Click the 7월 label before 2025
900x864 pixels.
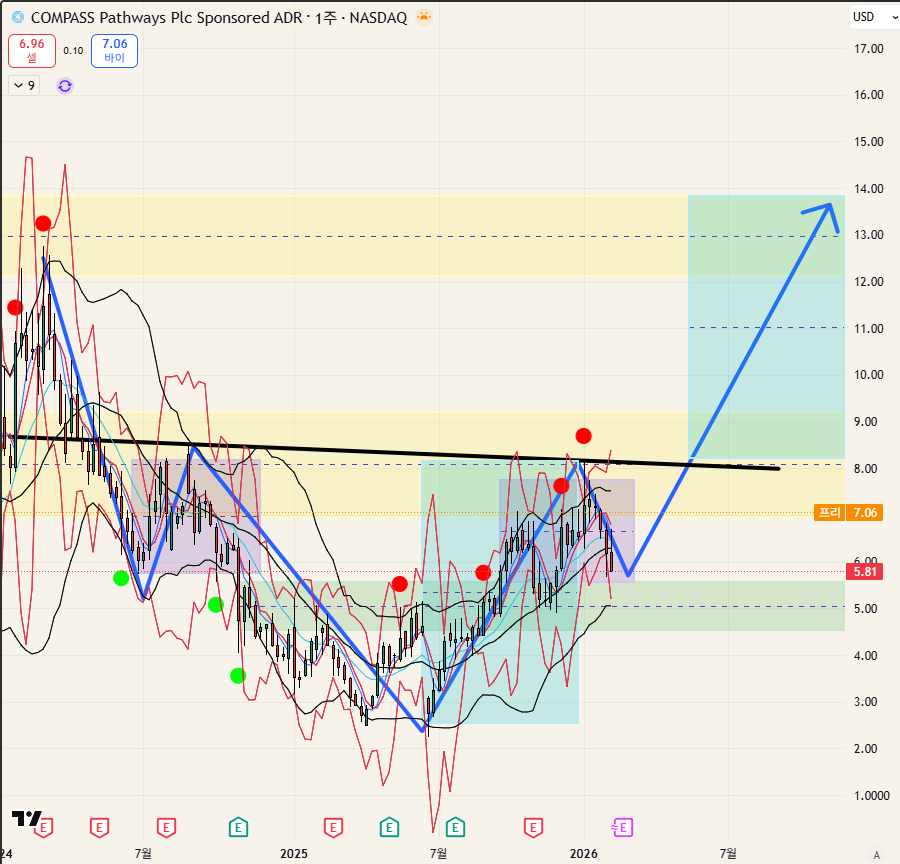tap(143, 854)
